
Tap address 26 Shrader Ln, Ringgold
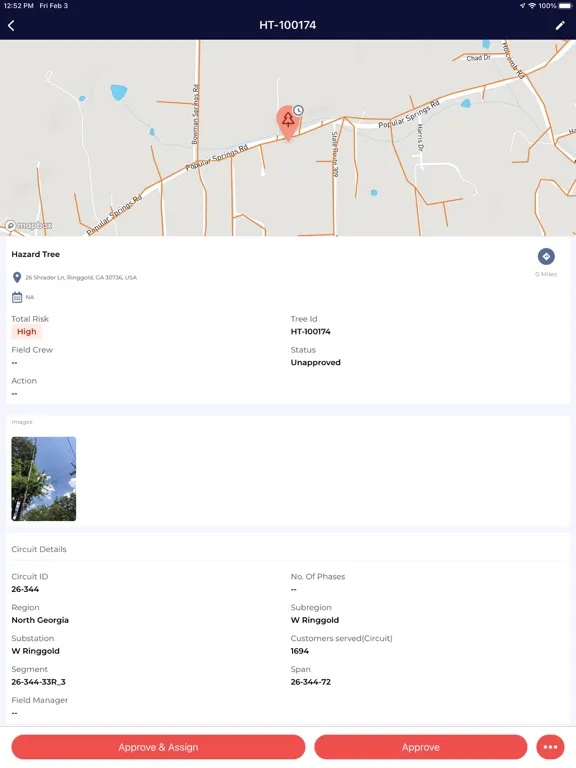tap(81, 278)
